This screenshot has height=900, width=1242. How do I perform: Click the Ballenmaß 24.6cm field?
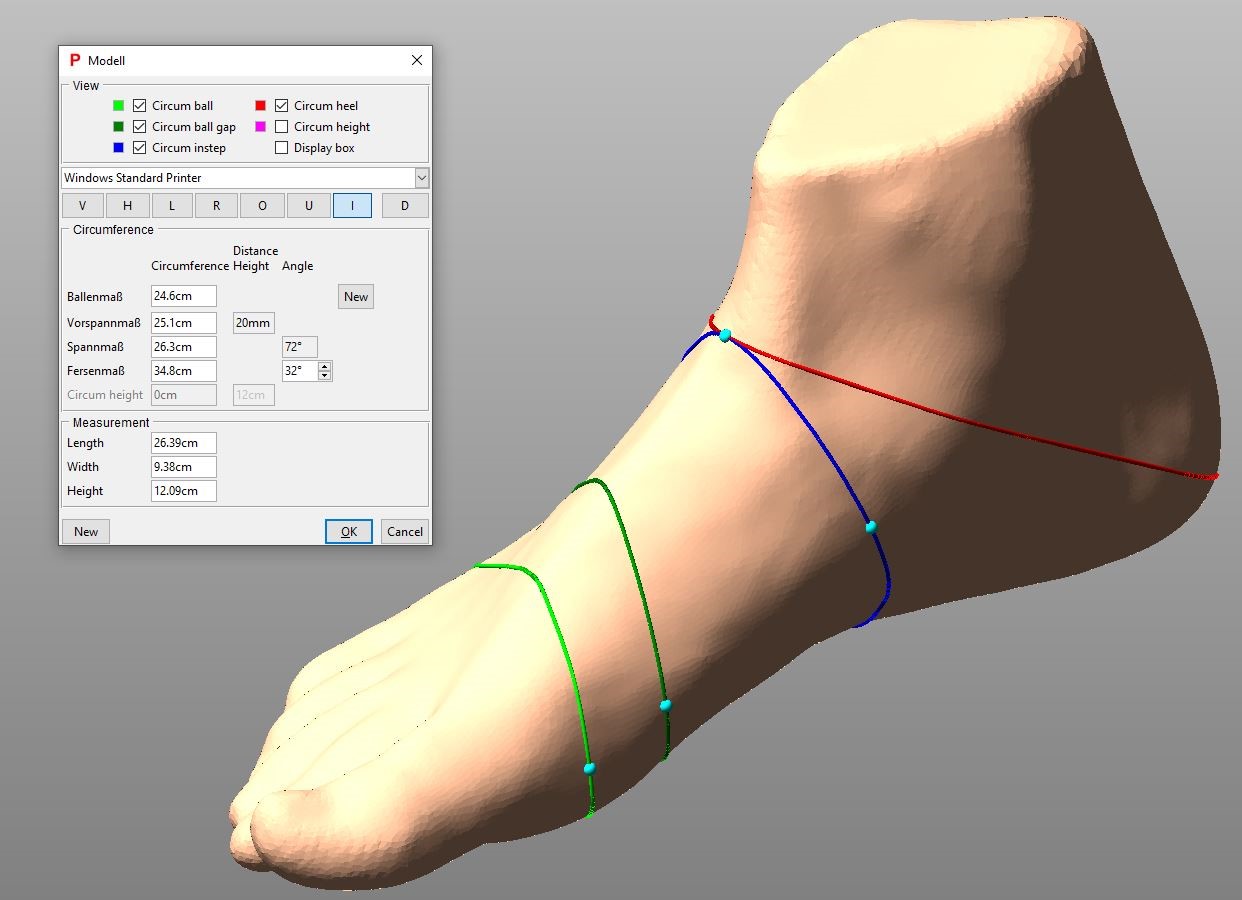pos(184,296)
